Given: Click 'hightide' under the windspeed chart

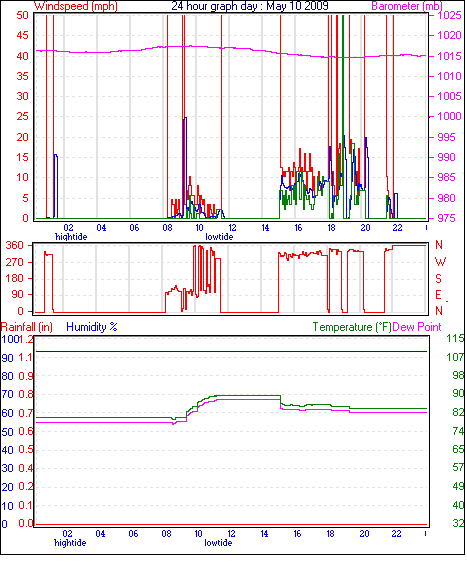Looking at the screenshot, I should pos(71,237).
